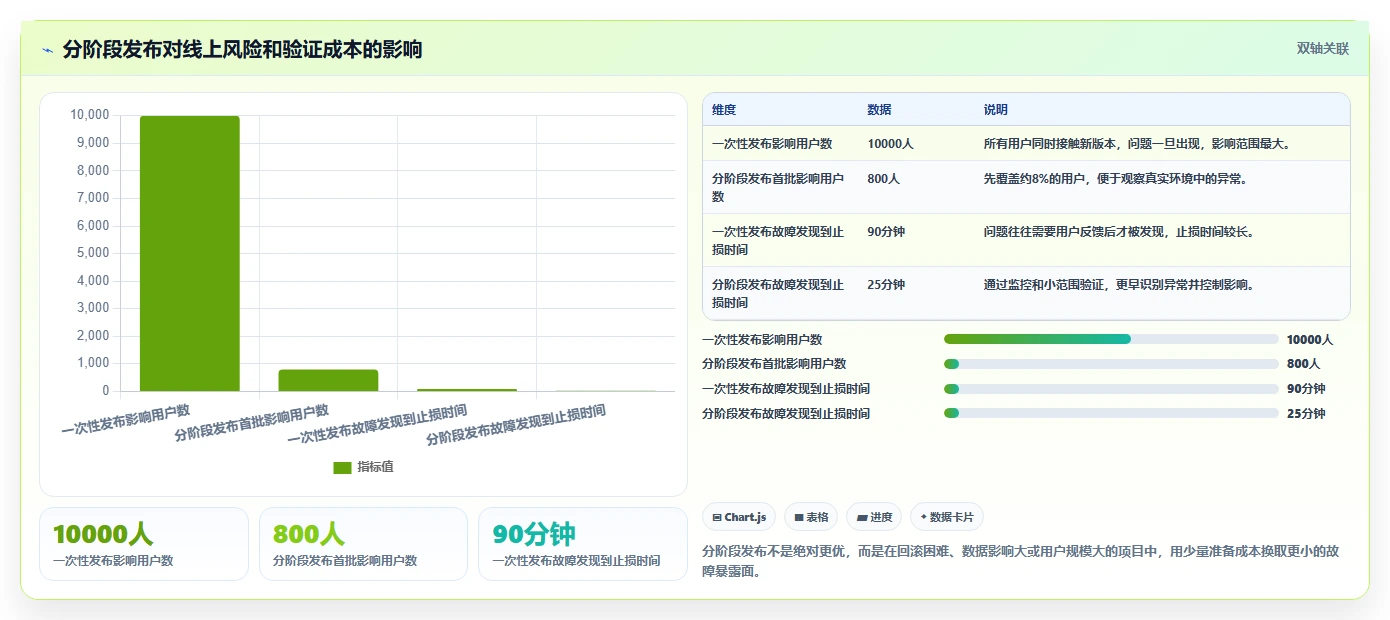This screenshot has height=620, width=1390.
Task: Click the 800人 table cell
Action: 884,179
